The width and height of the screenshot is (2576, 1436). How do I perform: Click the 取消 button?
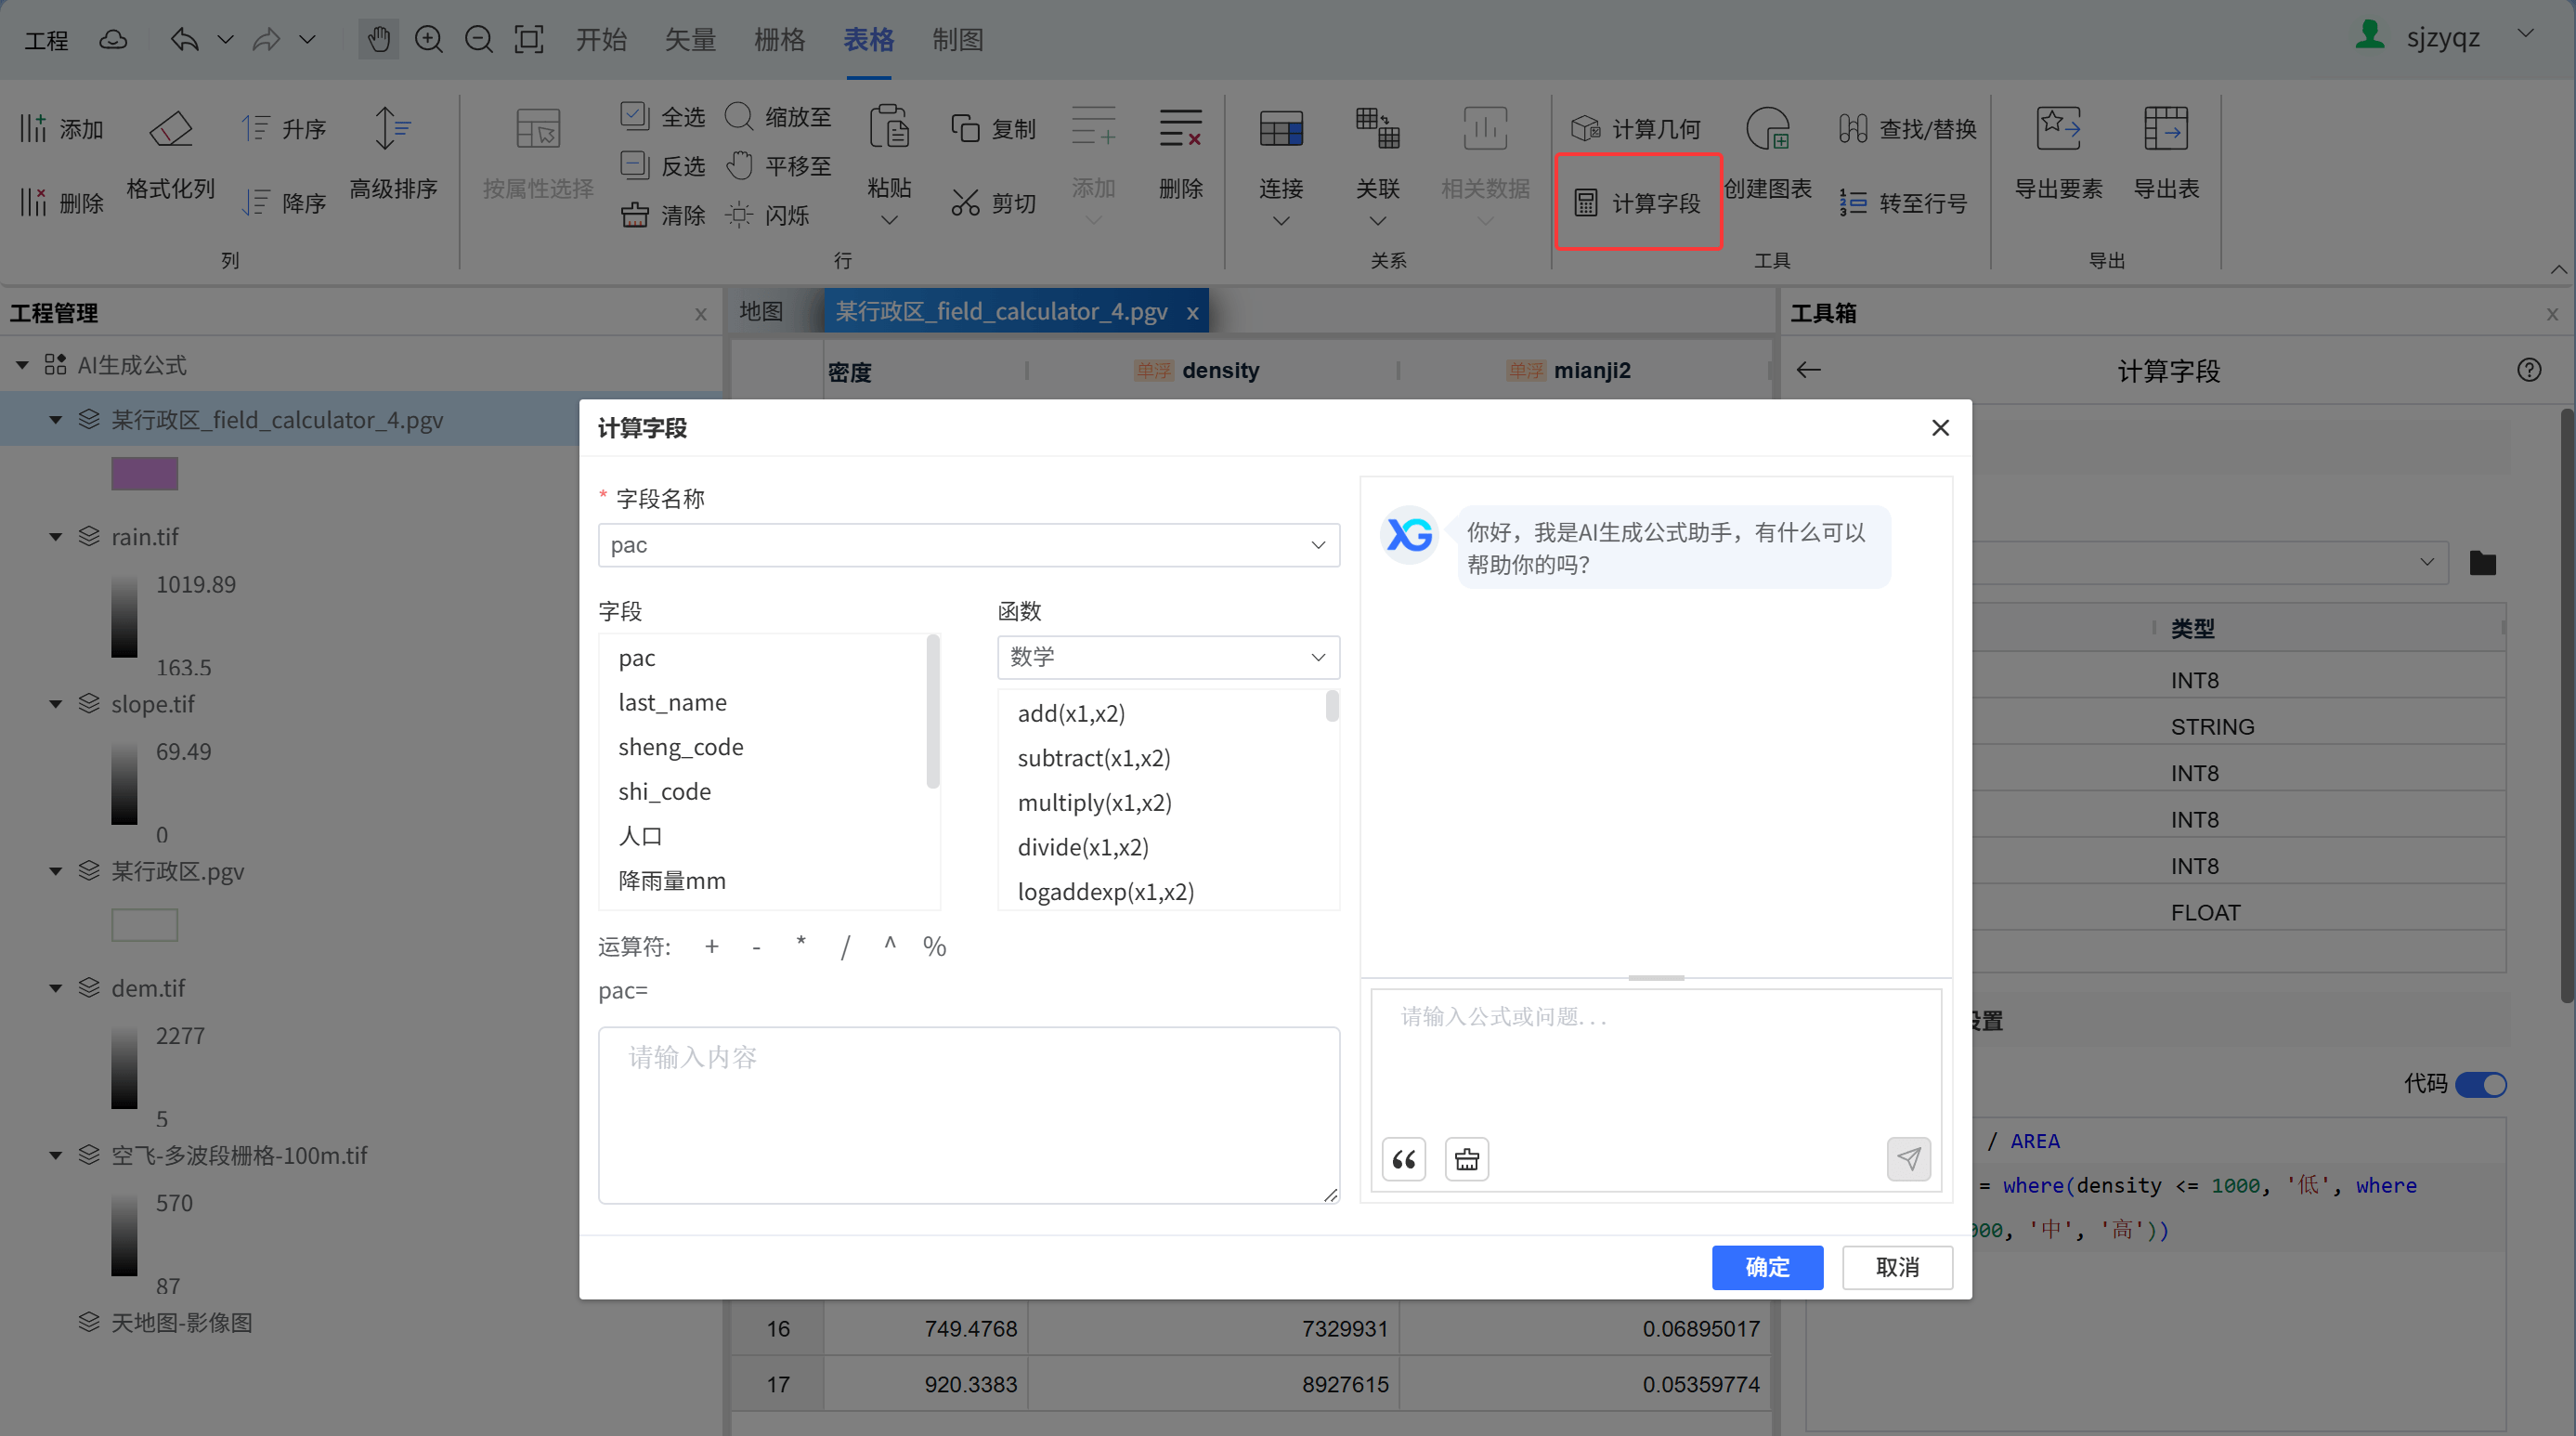point(1897,1267)
